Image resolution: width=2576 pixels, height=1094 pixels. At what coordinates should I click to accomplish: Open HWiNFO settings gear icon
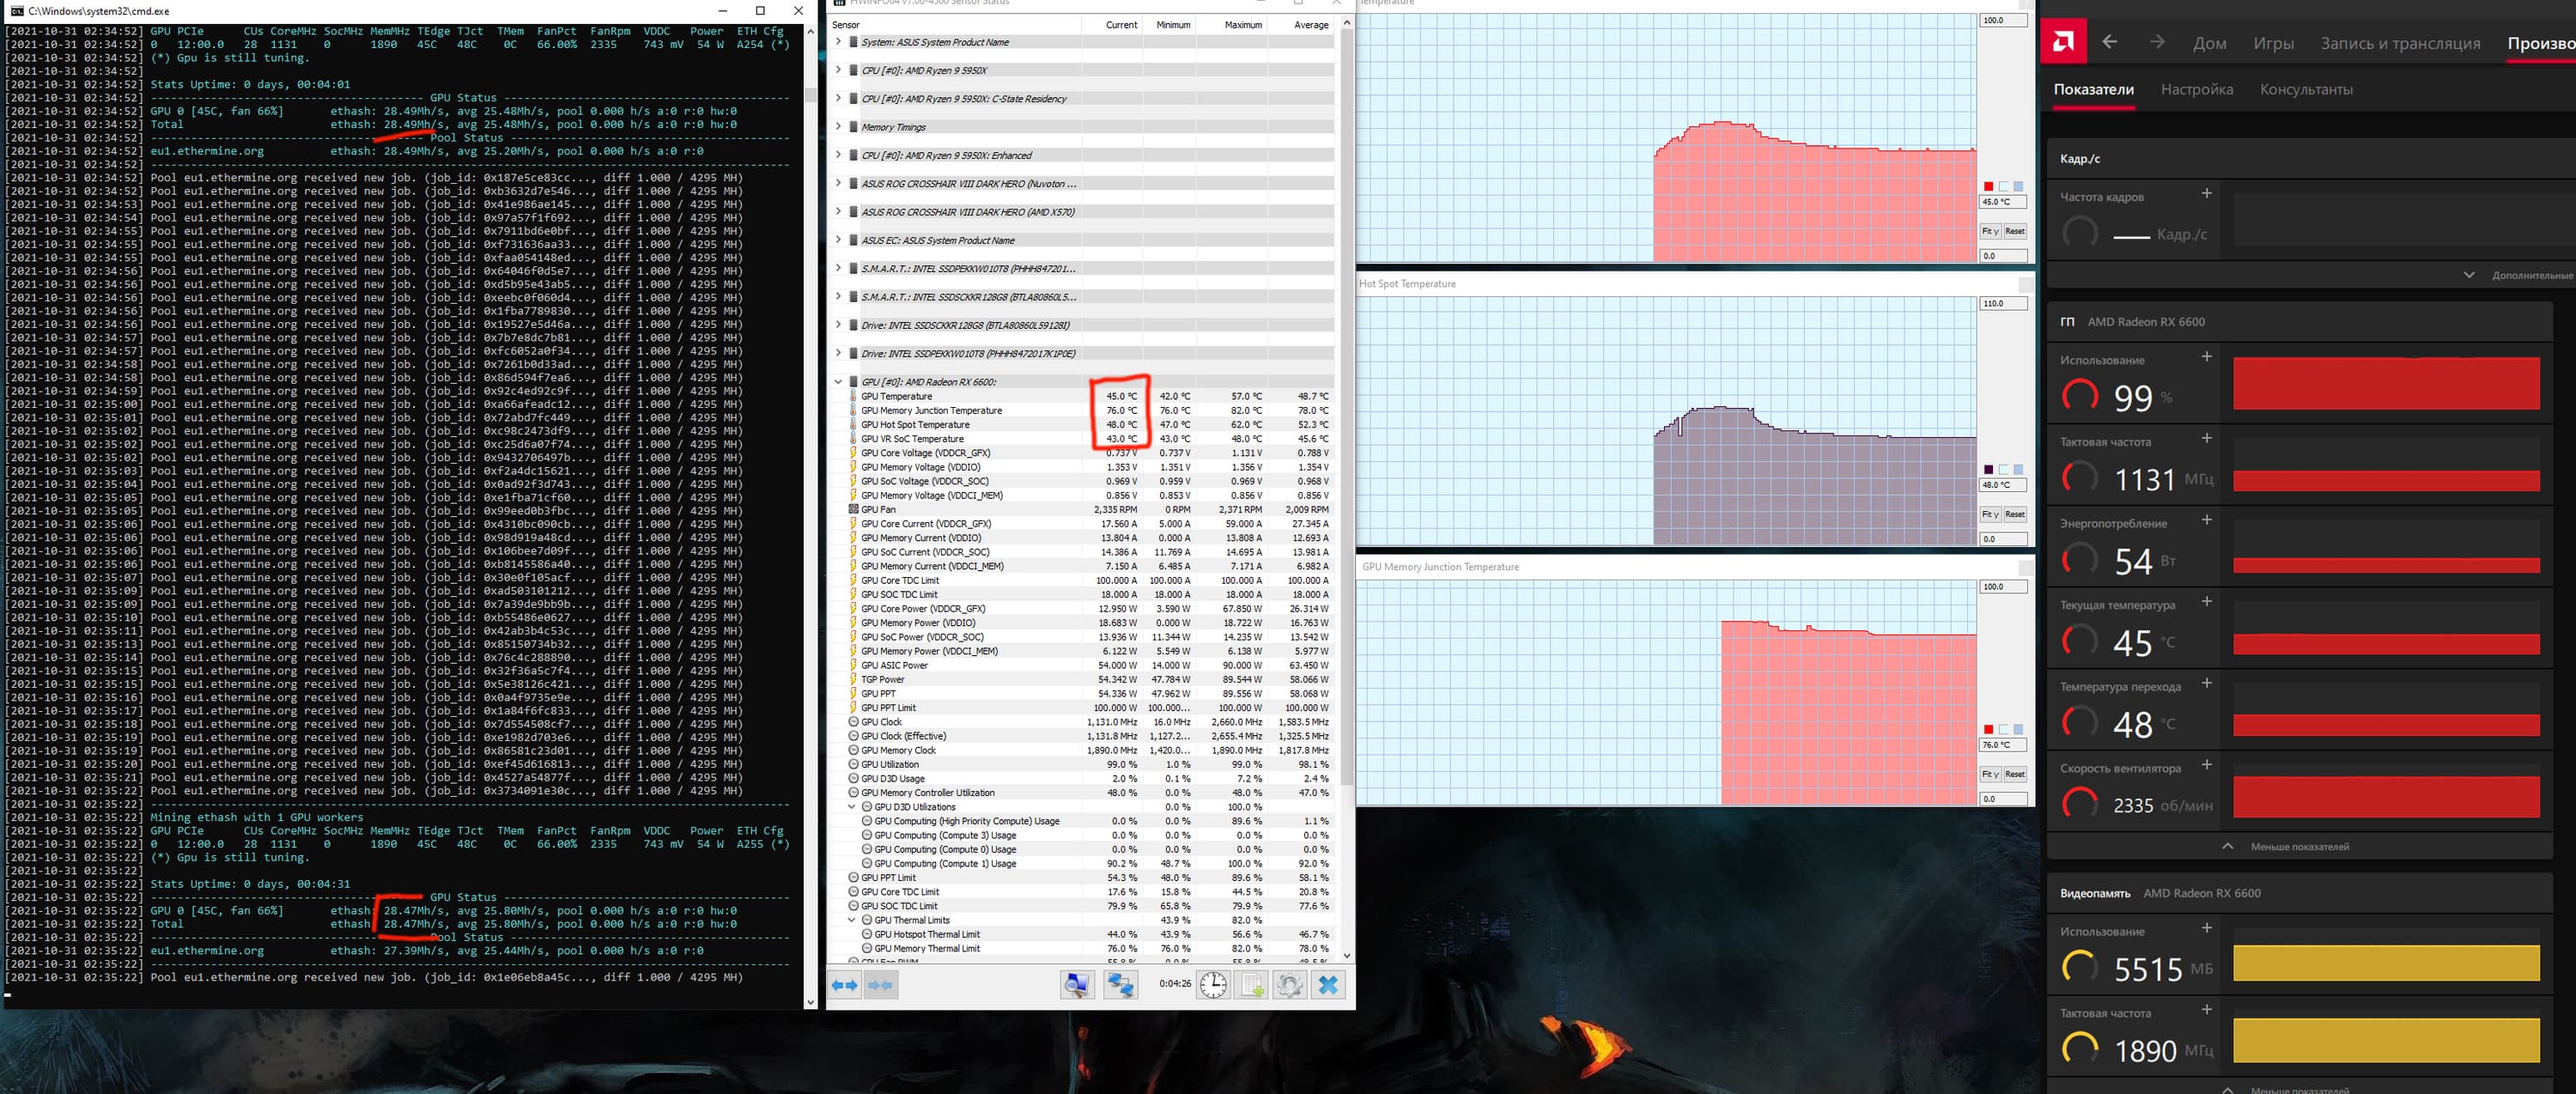point(1289,986)
